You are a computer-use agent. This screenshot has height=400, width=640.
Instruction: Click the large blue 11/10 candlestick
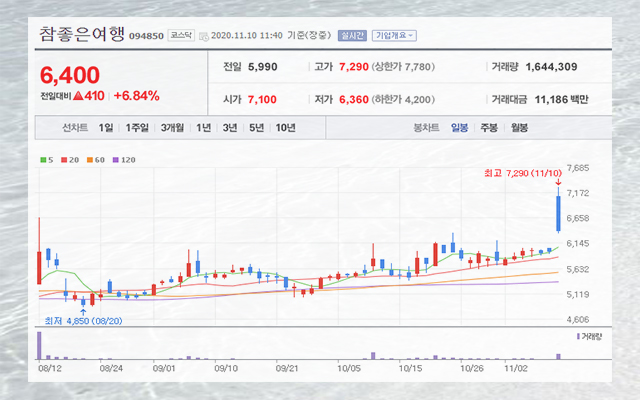558,213
